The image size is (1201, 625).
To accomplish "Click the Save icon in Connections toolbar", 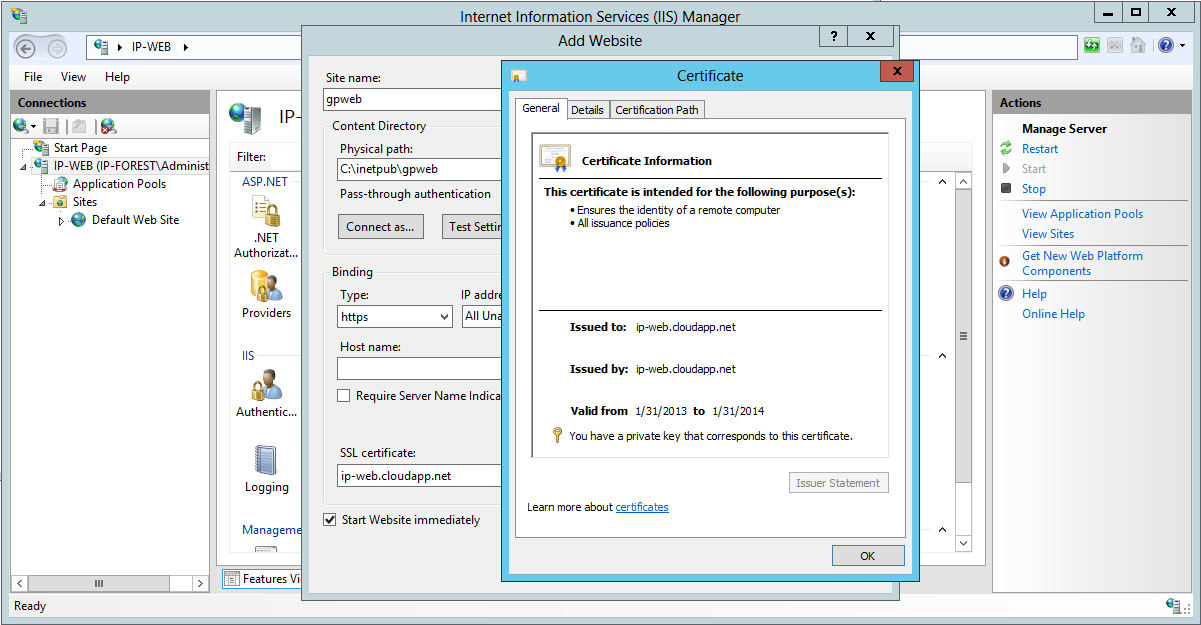I will tap(51, 126).
